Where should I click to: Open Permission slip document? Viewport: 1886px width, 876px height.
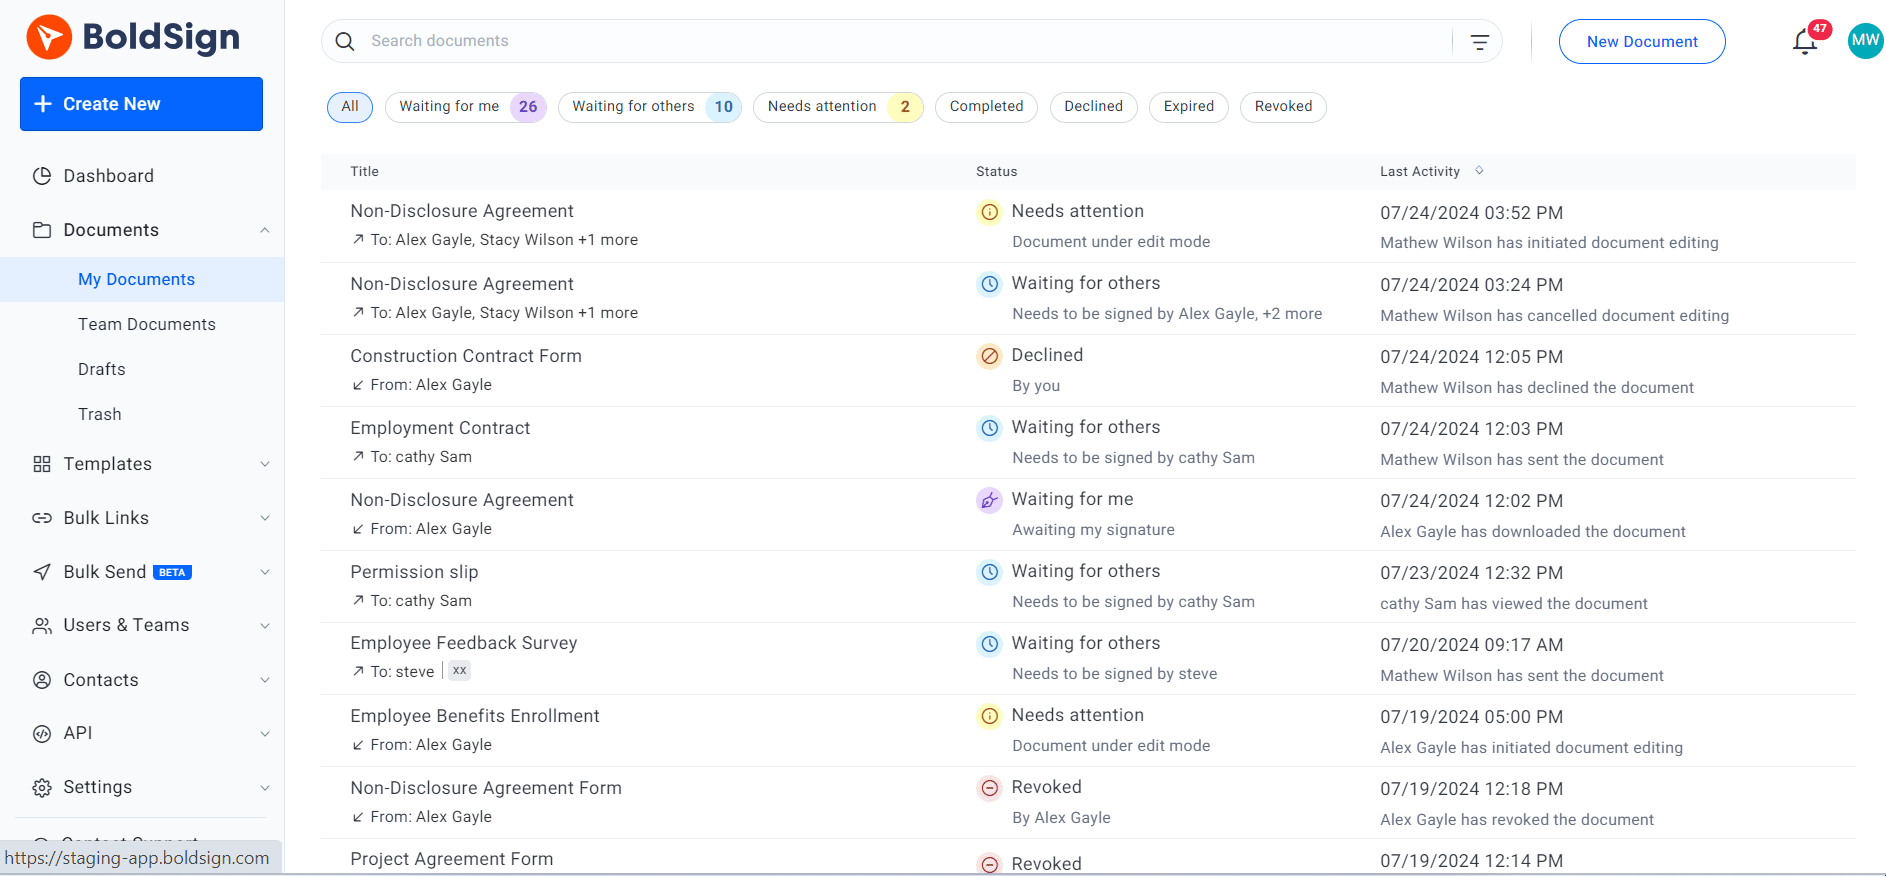click(x=414, y=572)
